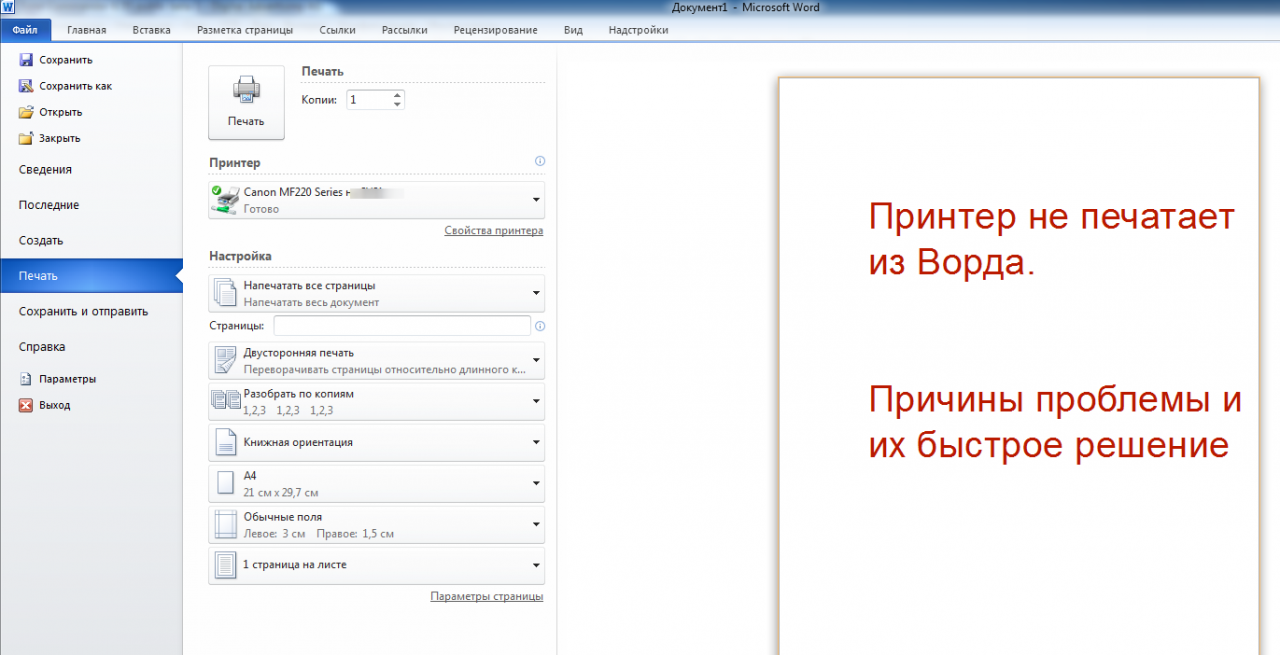Click the Открыть folder icon
Viewport: 1280px width, 655px height.
pos(28,112)
